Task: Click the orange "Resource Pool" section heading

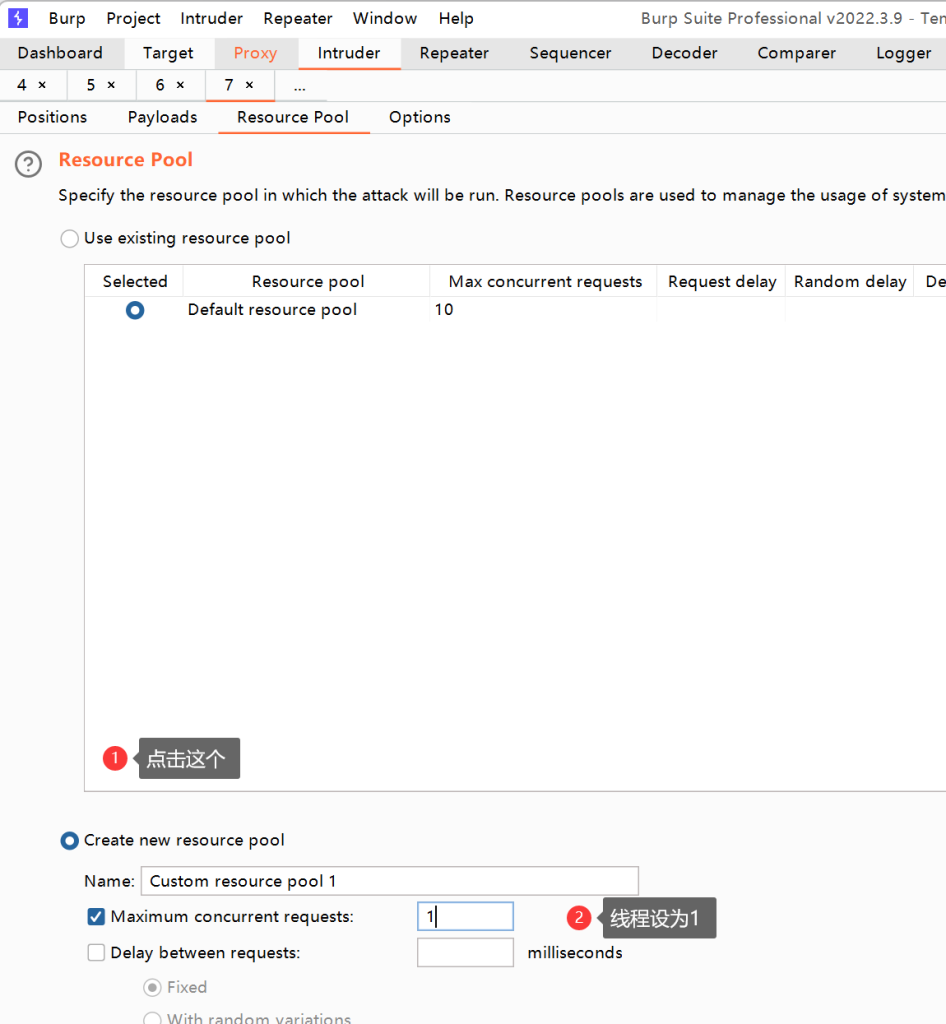Action: coord(125,160)
